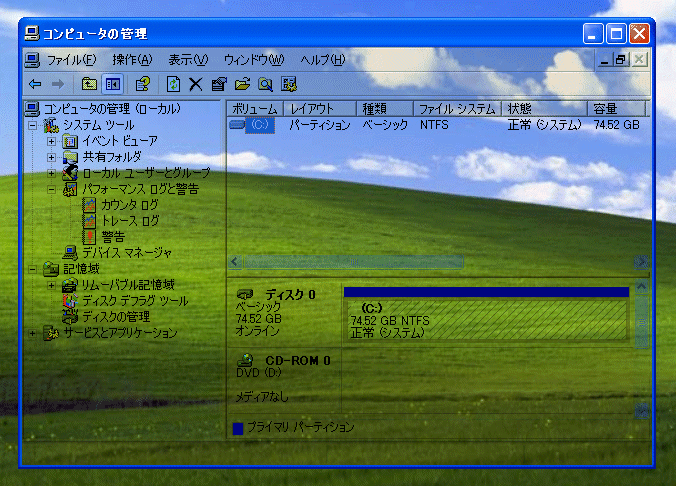
Task: Click the リムーバブル記憶域 icon
Action: pos(70,285)
